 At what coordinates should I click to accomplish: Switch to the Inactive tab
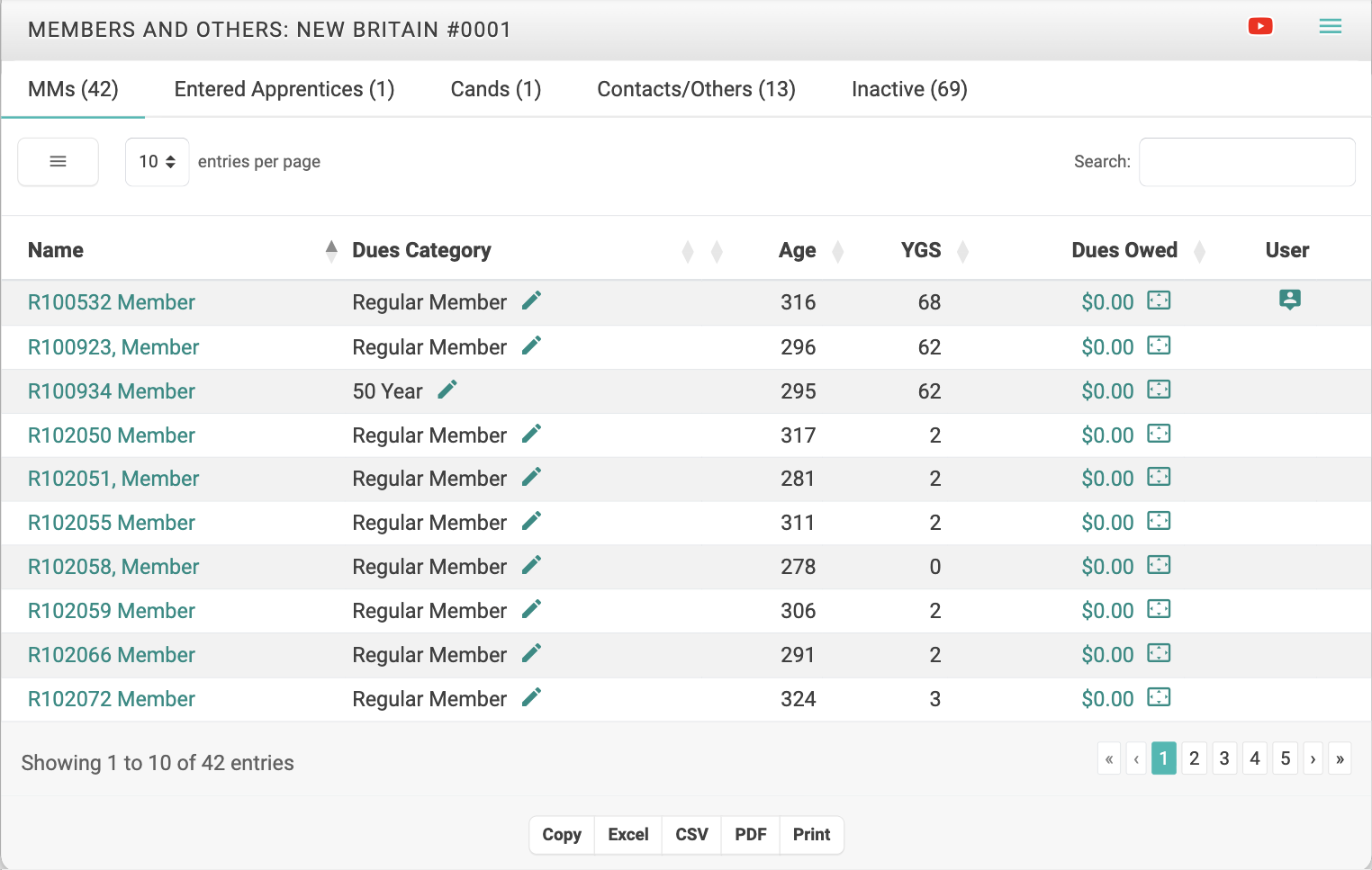click(909, 90)
